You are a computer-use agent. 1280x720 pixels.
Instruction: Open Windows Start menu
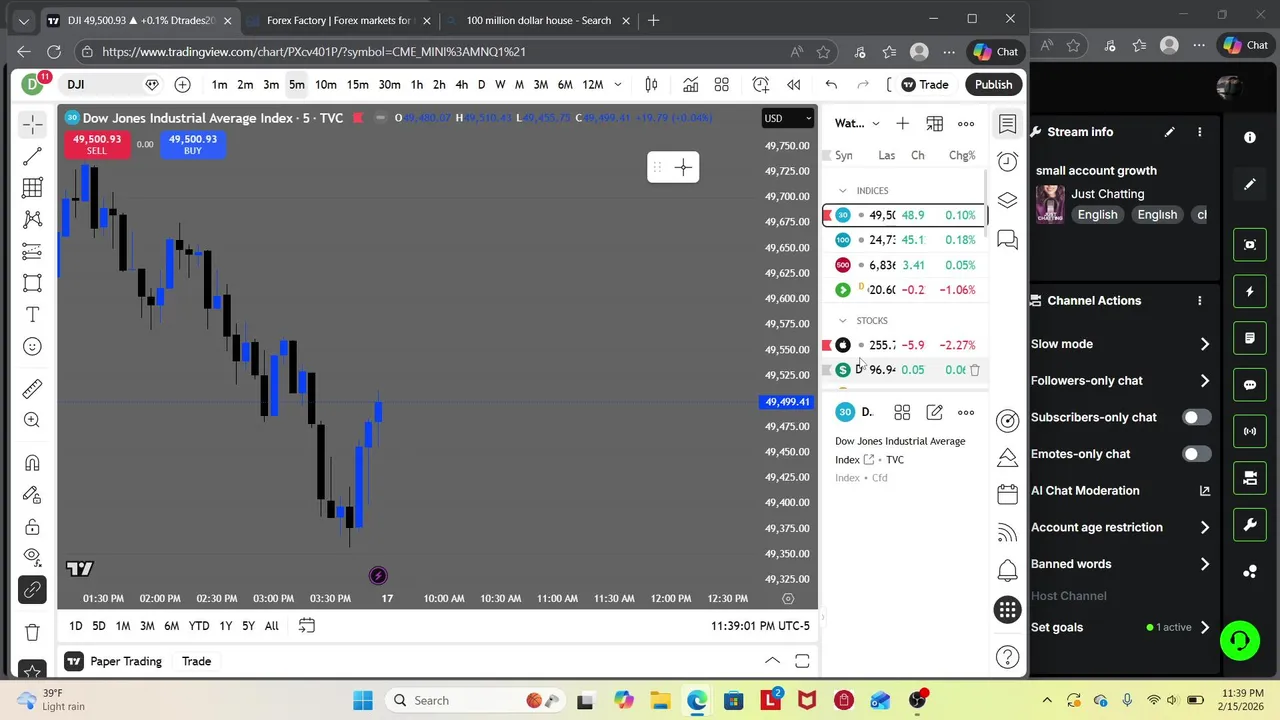tap(362, 701)
